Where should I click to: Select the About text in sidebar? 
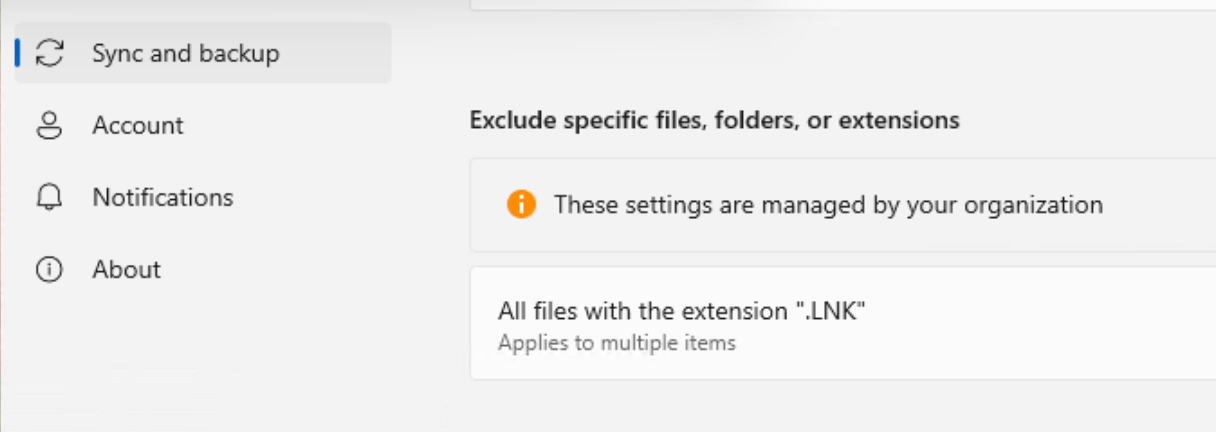(126, 269)
